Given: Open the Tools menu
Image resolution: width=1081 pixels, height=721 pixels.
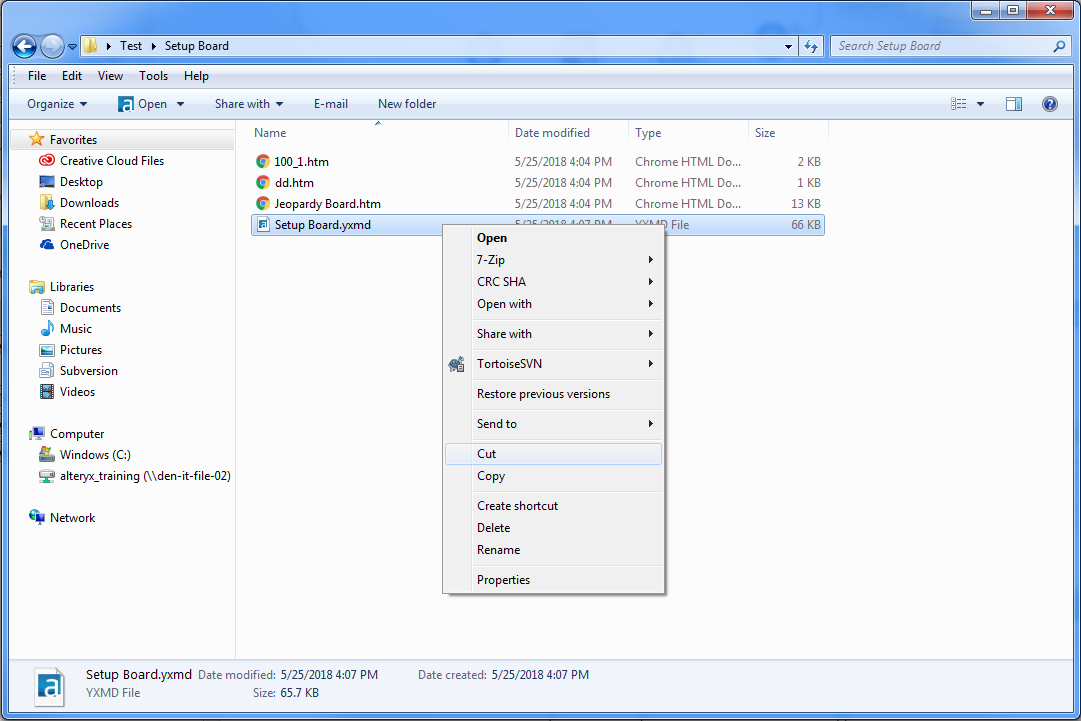Looking at the screenshot, I should 153,76.
